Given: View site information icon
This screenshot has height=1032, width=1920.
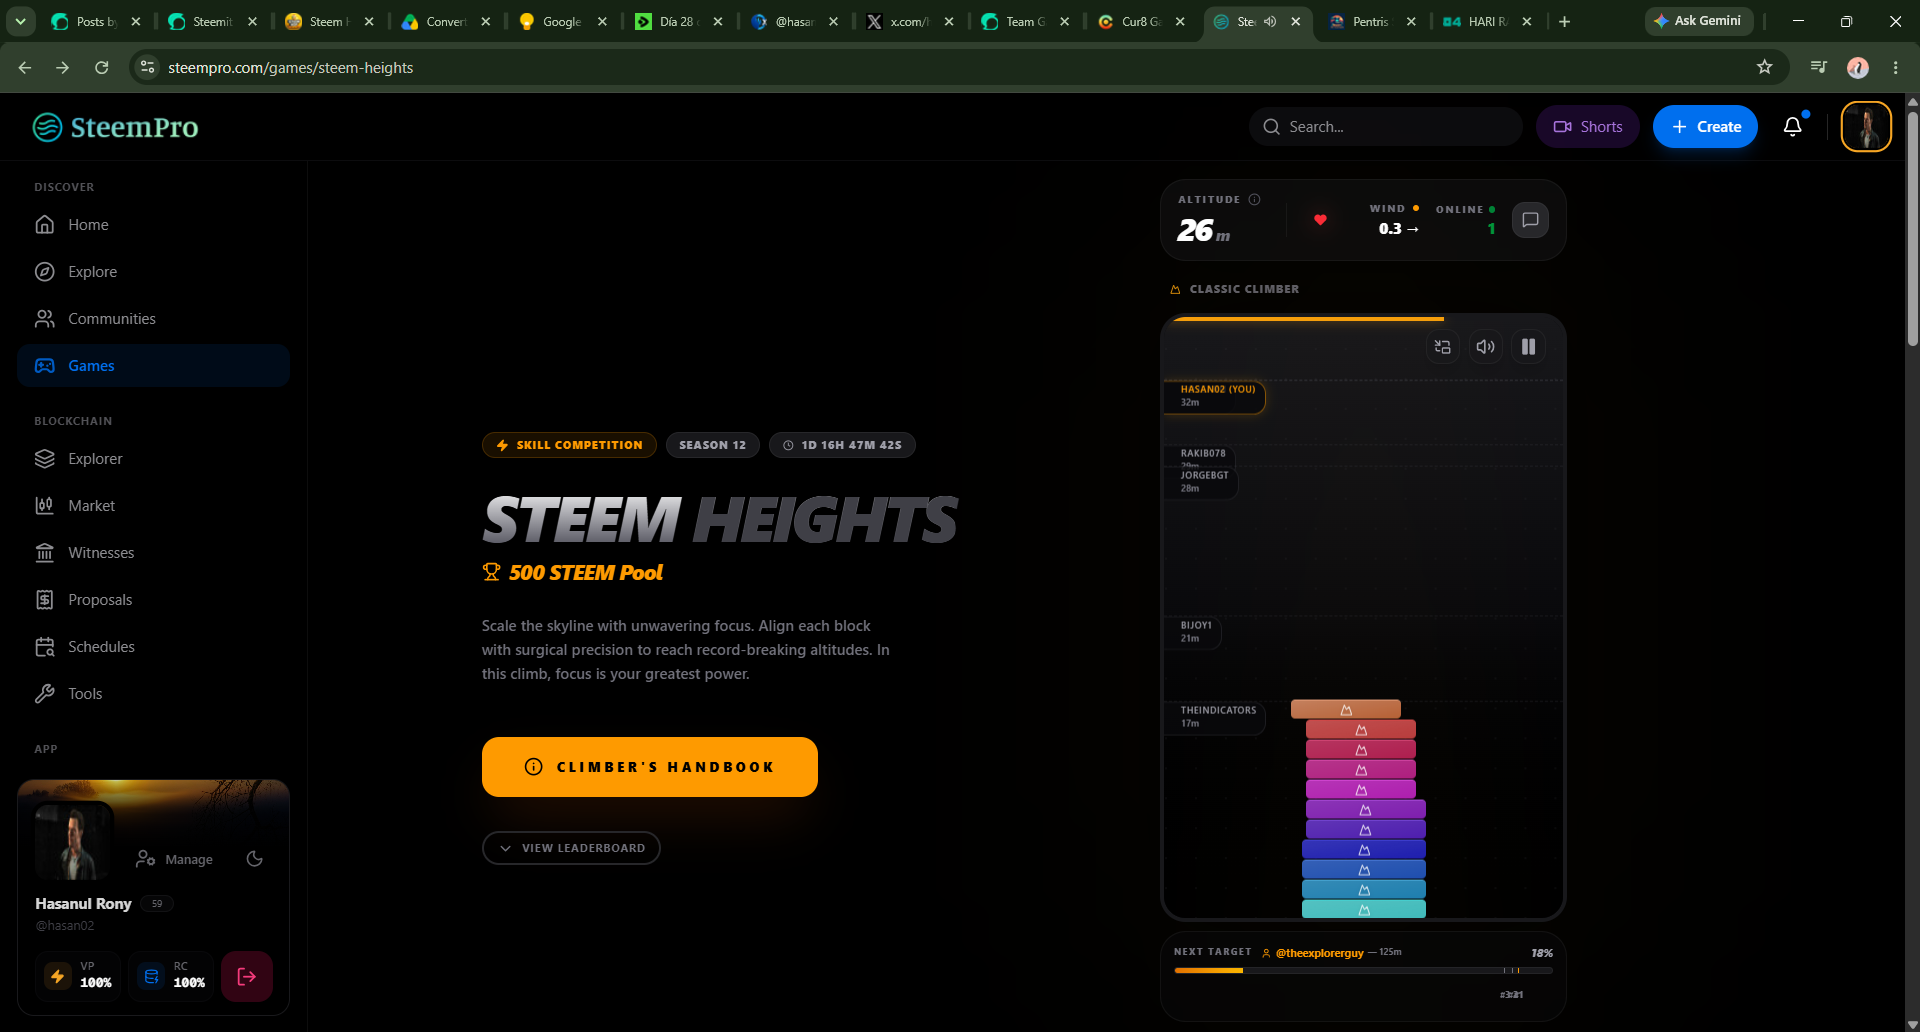Looking at the screenshot, I should (x=148, y=67).
